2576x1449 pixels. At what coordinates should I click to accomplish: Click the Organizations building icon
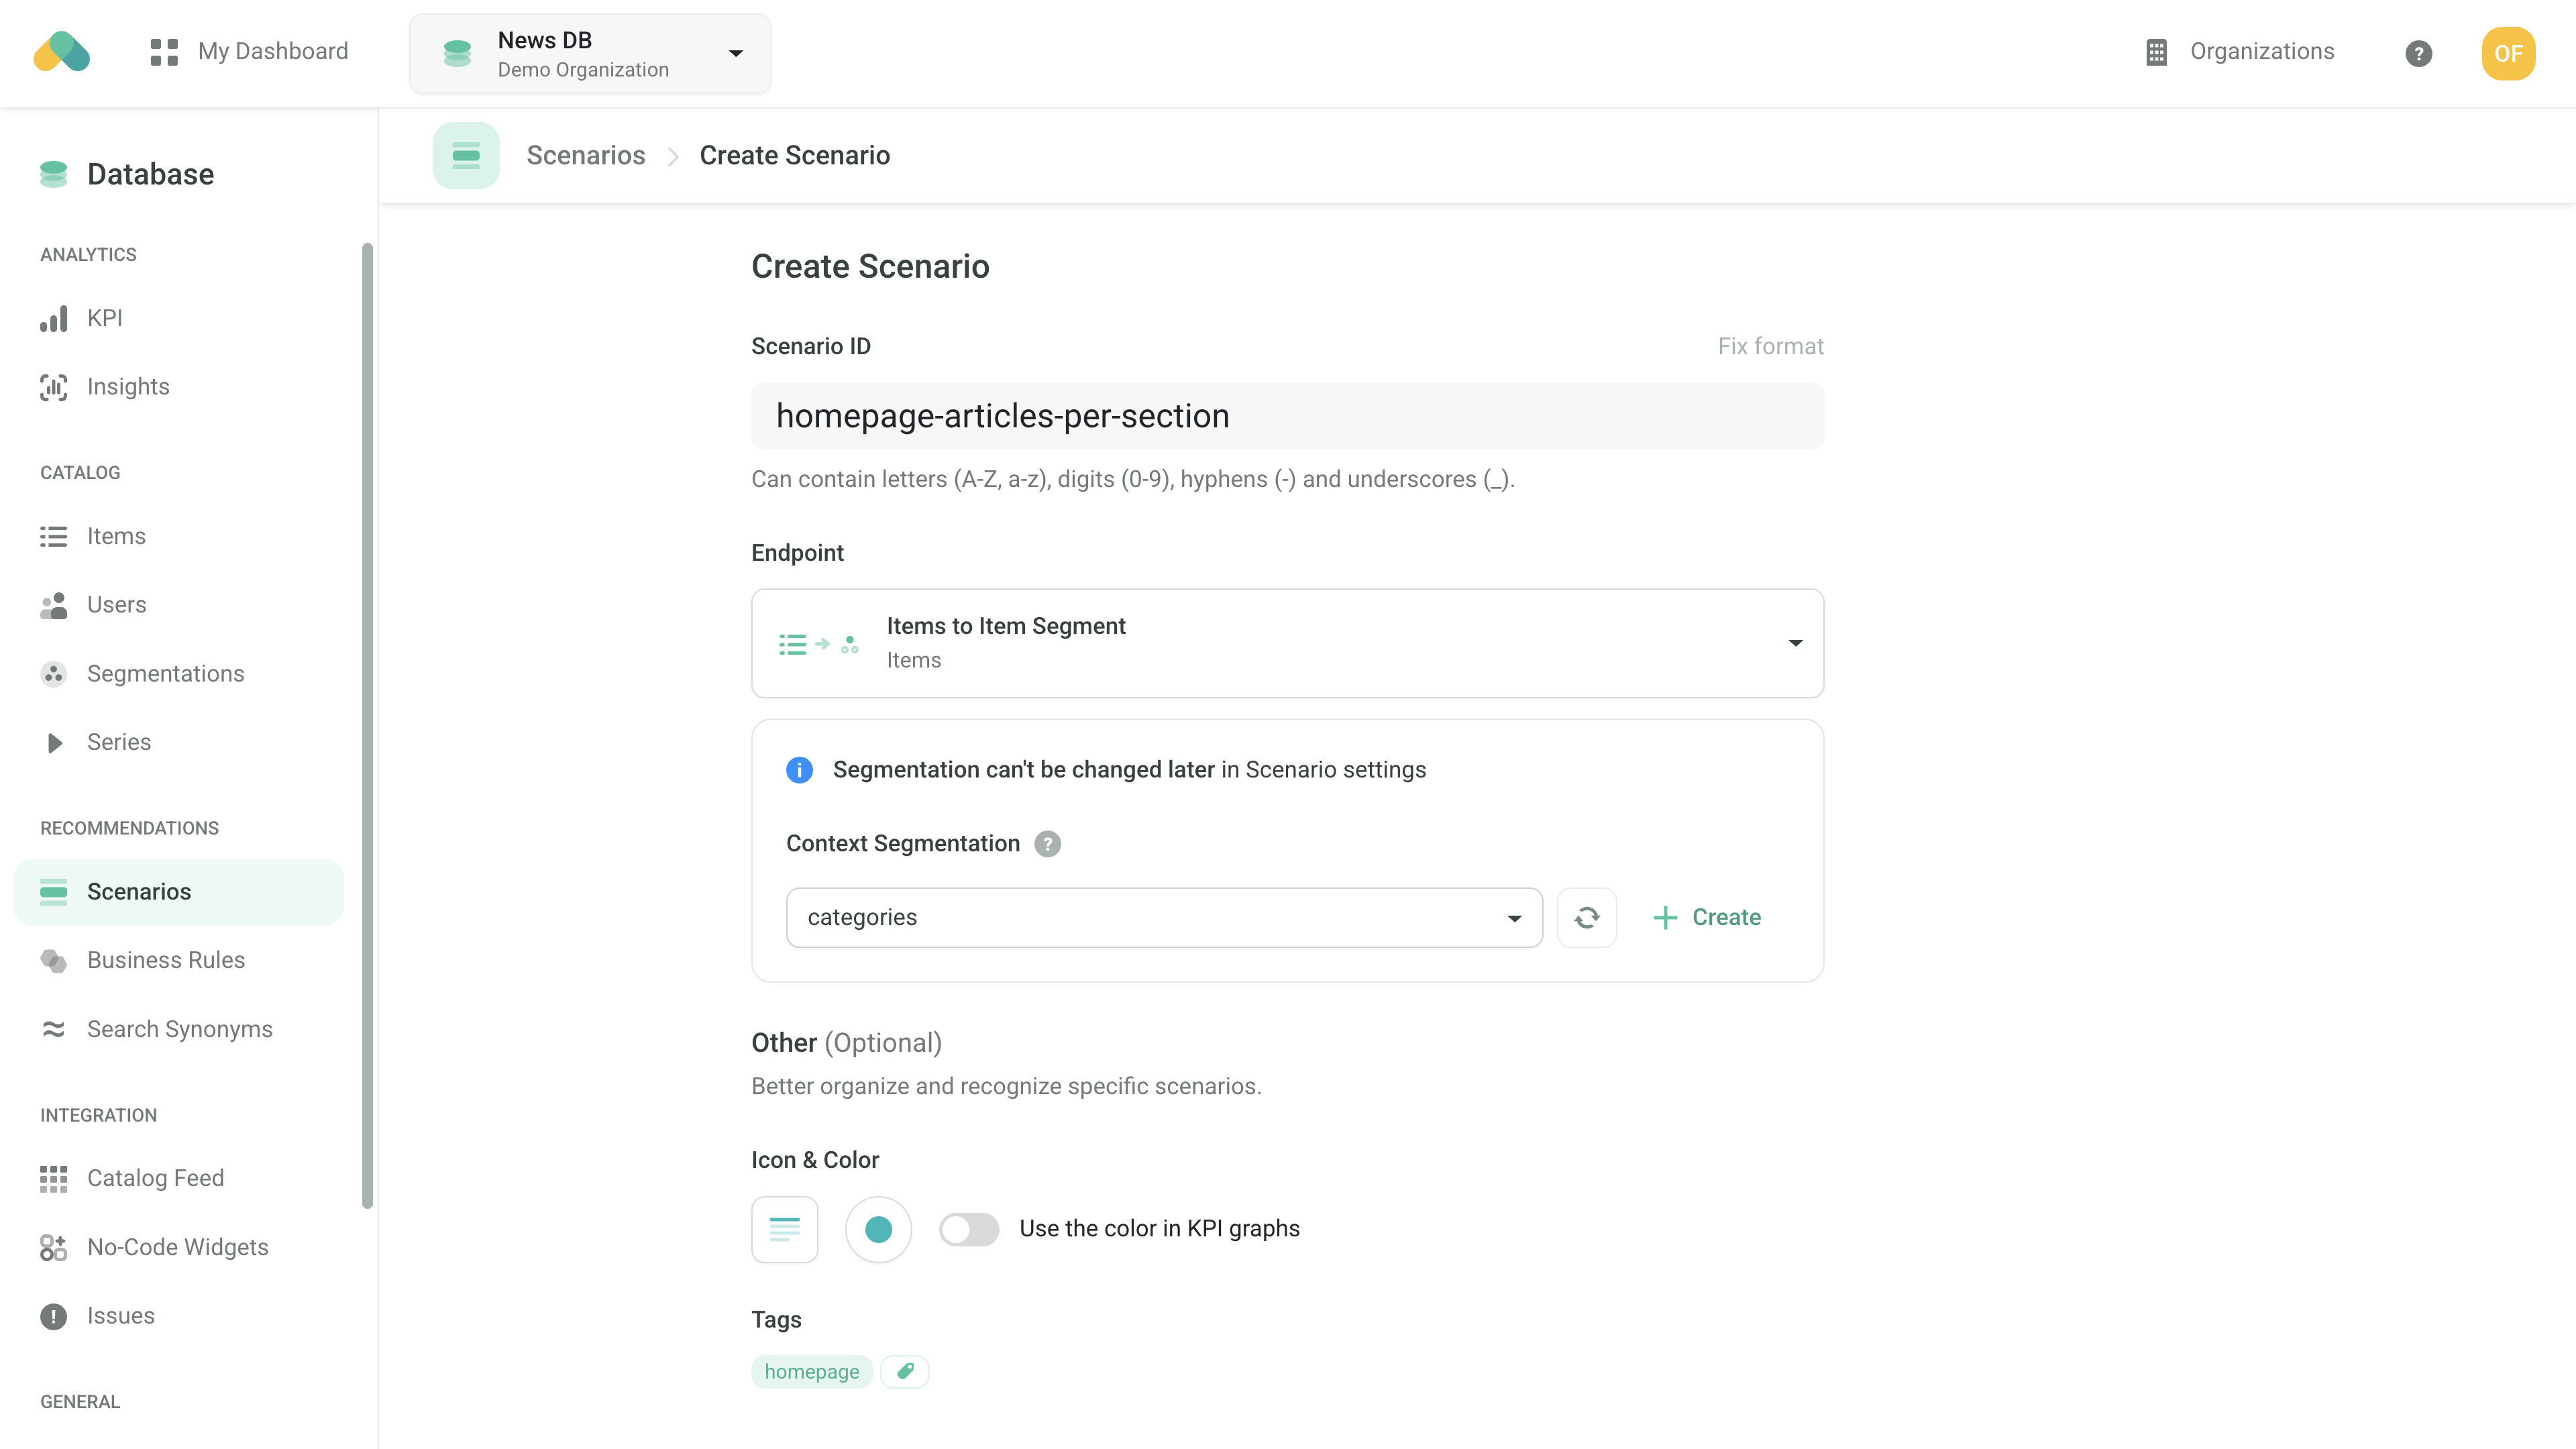[2156, 52]
